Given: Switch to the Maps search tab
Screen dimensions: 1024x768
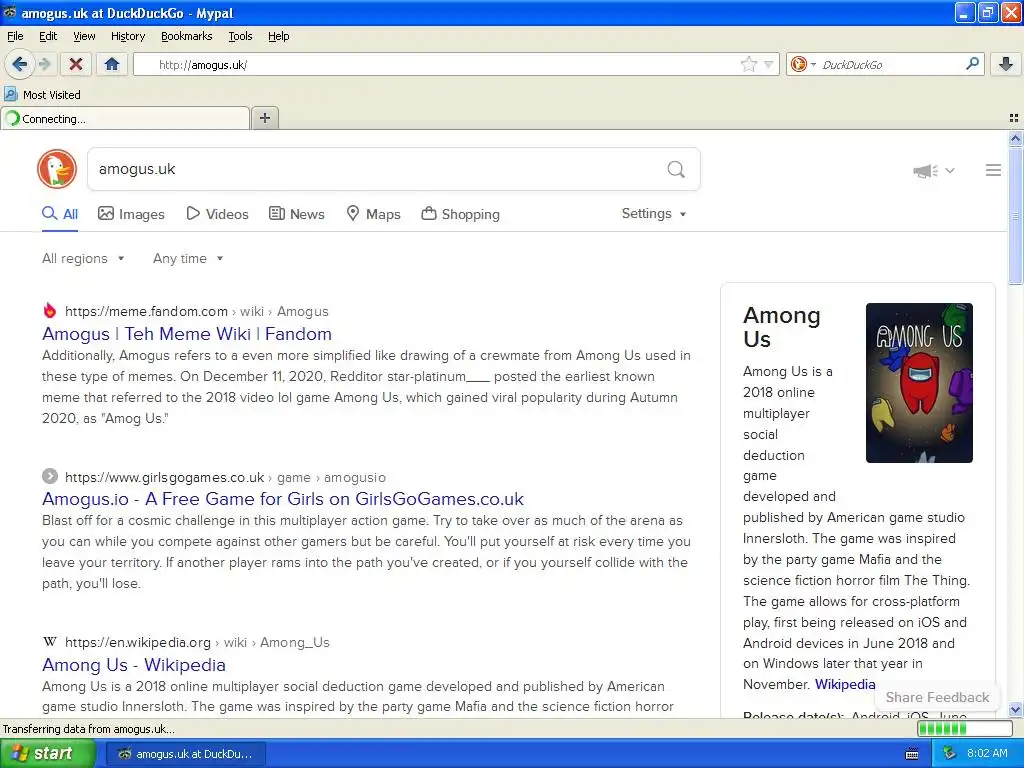Looking at the screenshot, I should (374, 214).
